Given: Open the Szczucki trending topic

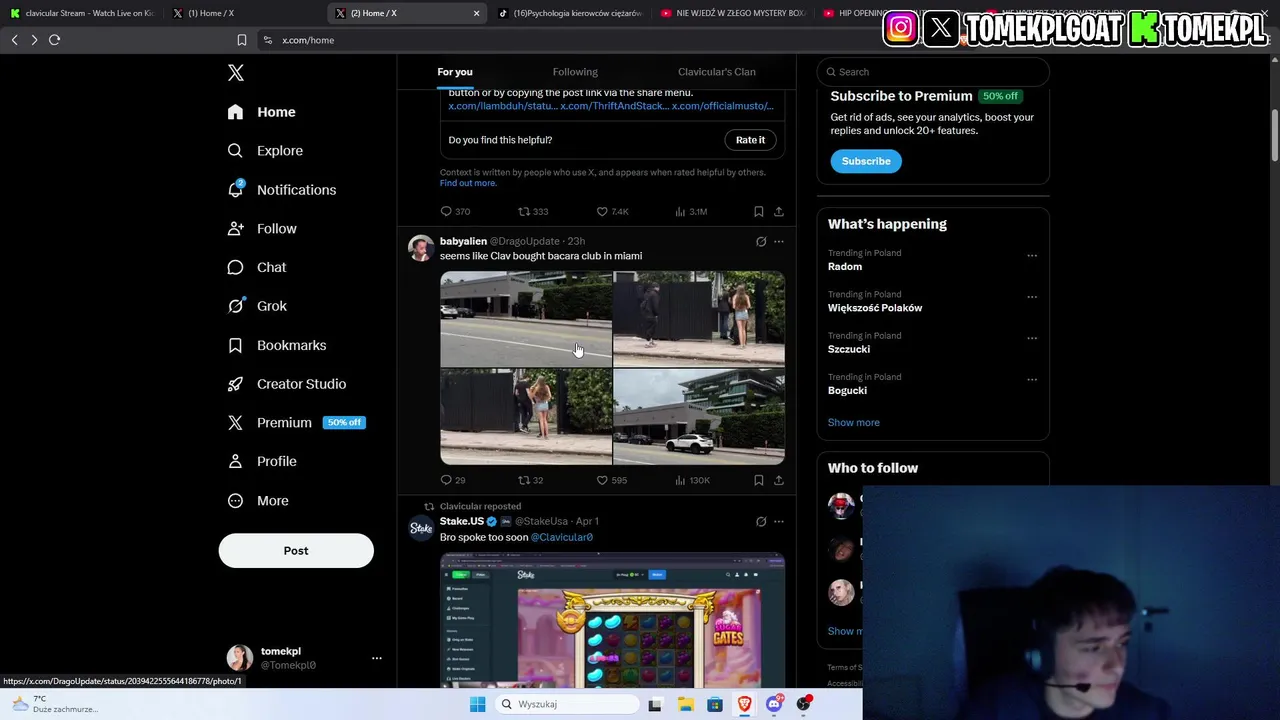Looking at the screenshot, I should point(849,350).
